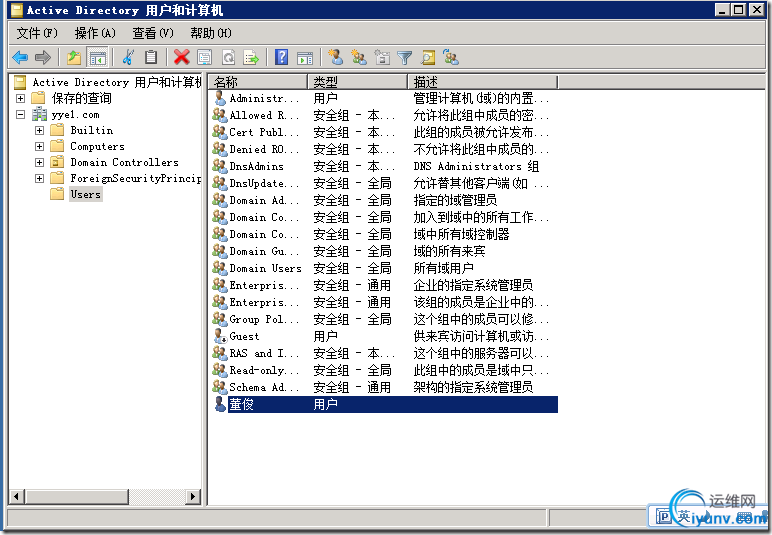
Task: Click the Find objects magnifier icon
Action: pyautogui.click(x=428, y=58)
